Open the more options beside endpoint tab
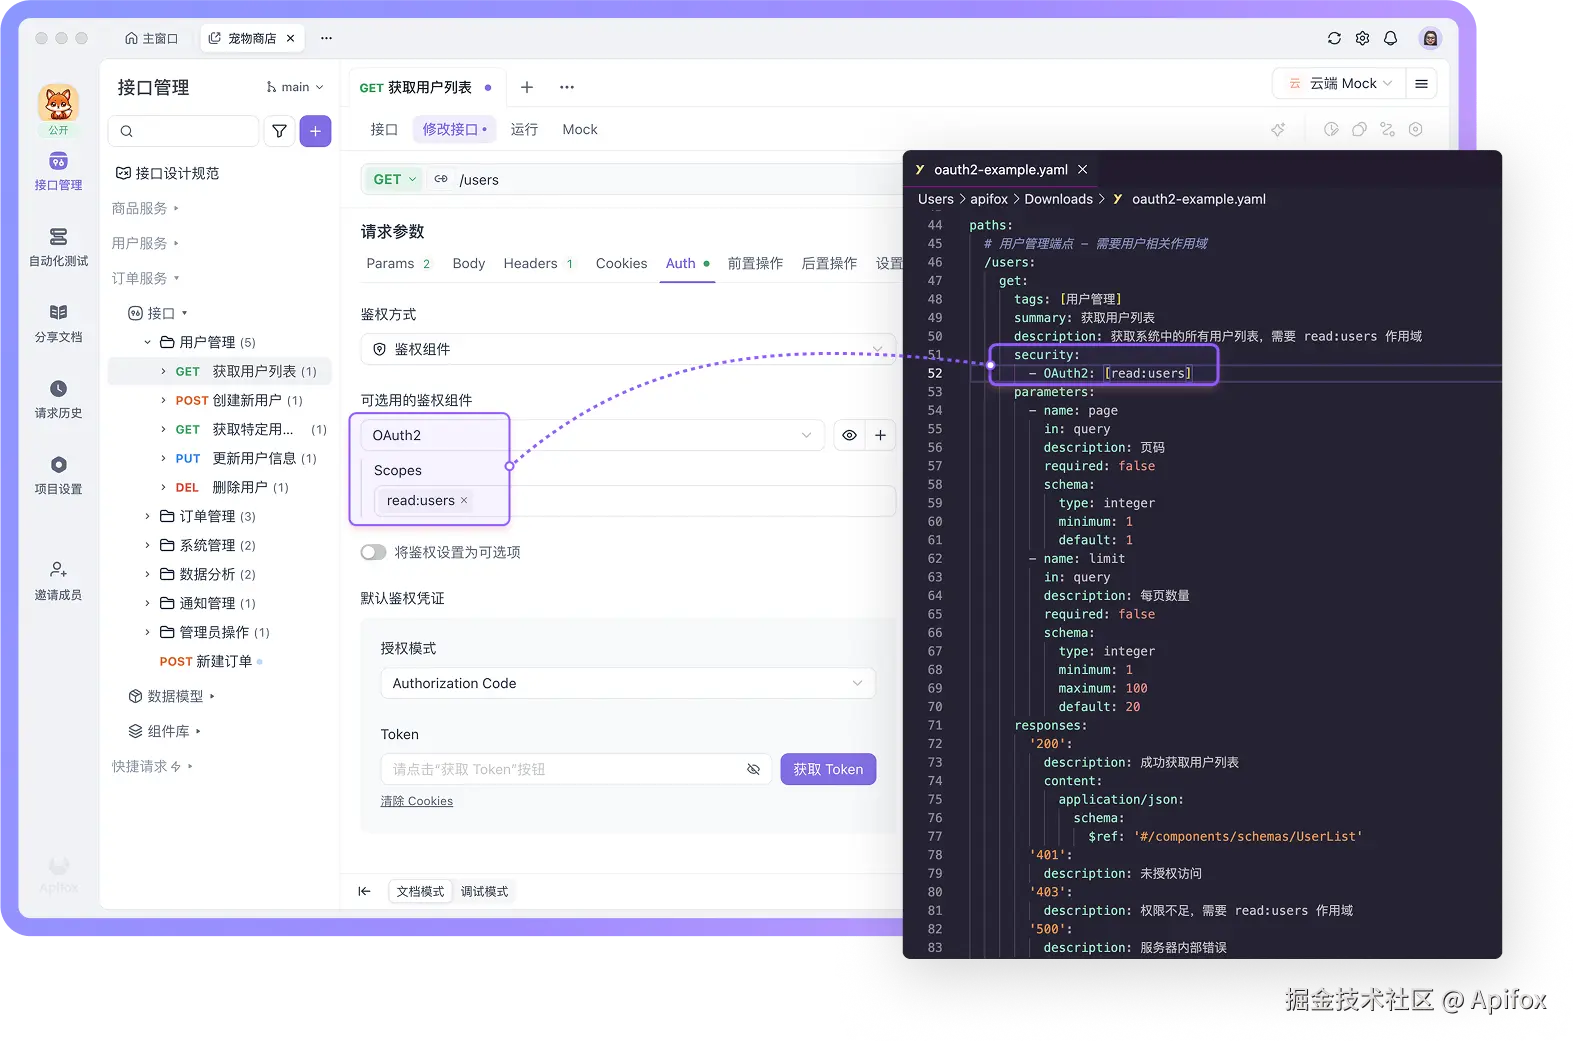This screenshot has width=1574, height=1042. [567, 87]
